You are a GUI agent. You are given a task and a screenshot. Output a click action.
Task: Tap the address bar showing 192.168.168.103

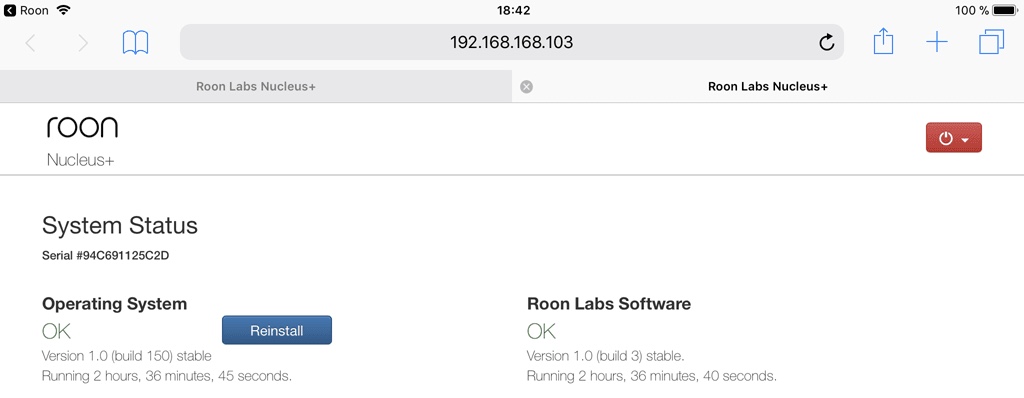[x=511, y=43]
